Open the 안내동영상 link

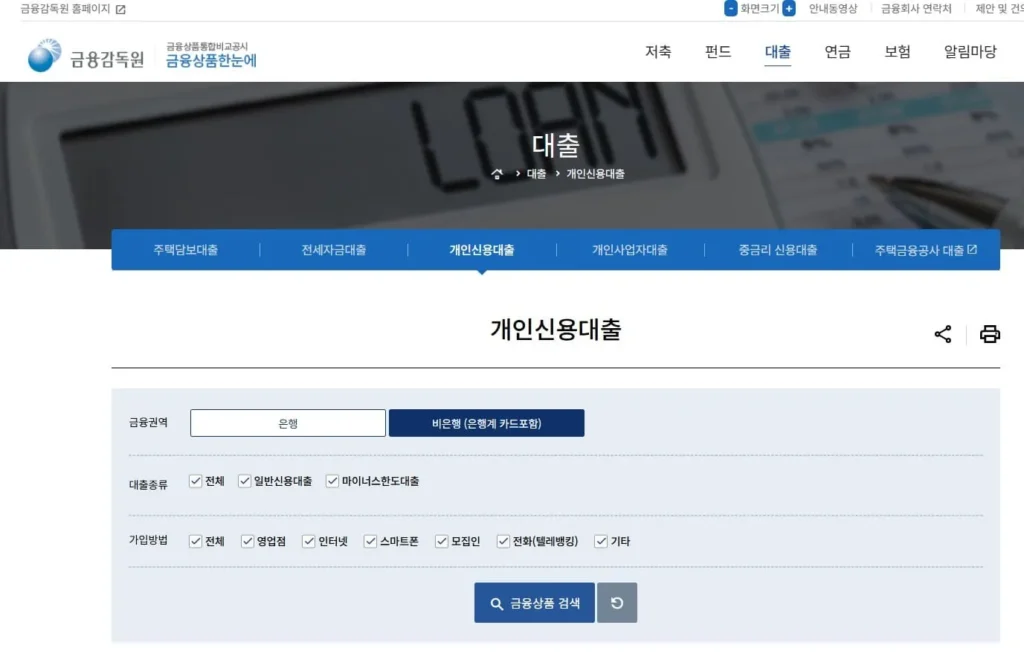tap(833, 8)
